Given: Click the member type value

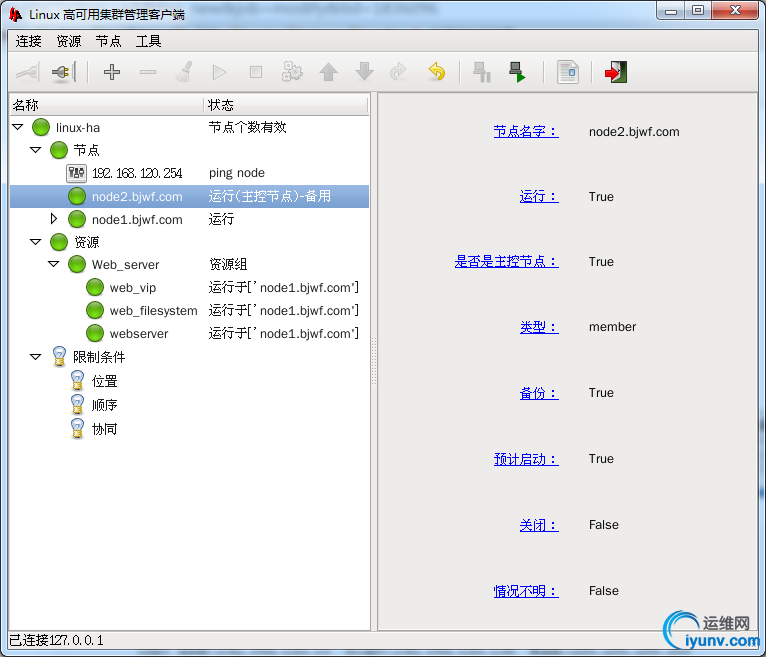Looking at the screenshot, I should coord(613,327).
